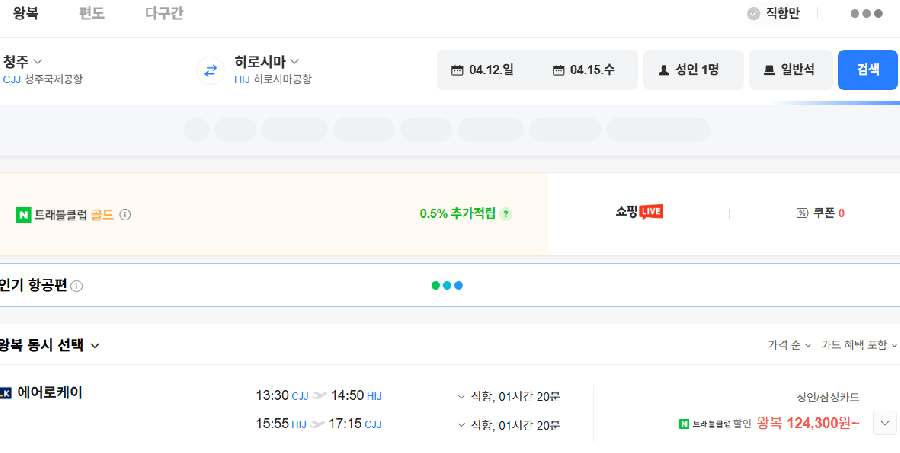Switch to the 편도 tab
The width and height of the screenshot is (900, 453).
92,14
